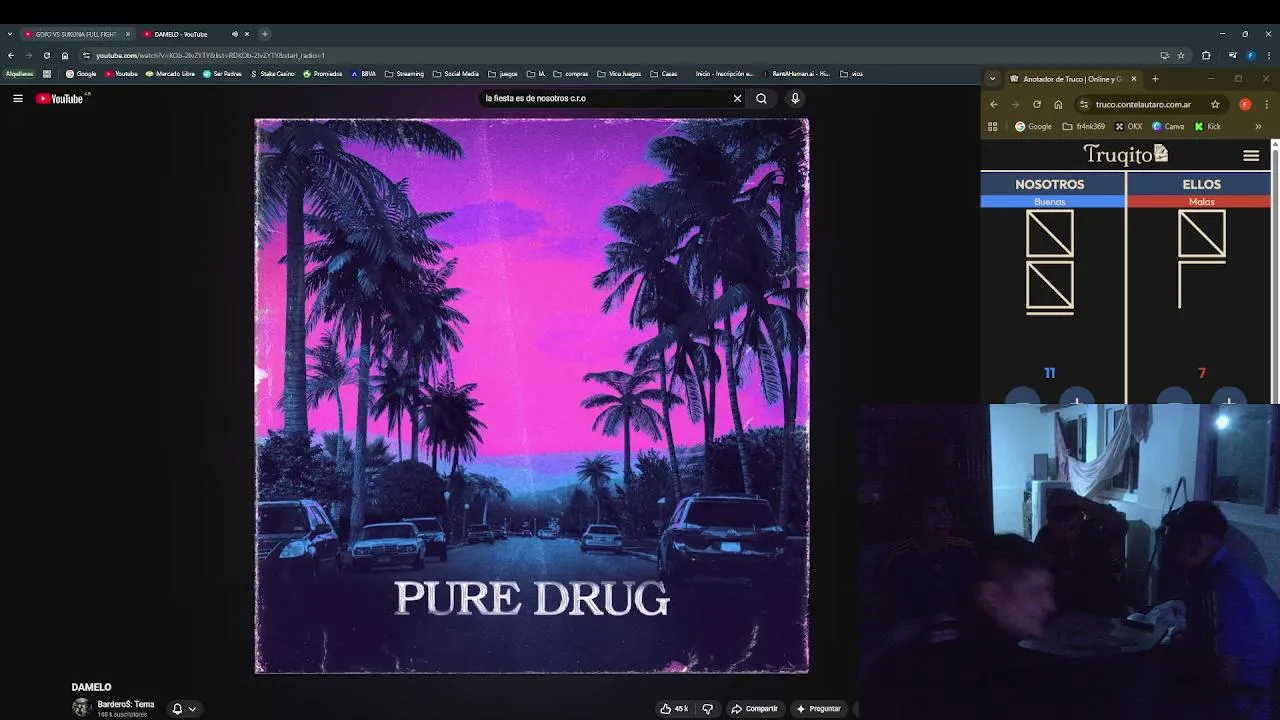Expand the Streaming bookmark folder
This screenshot has width=1280, height=720.
404,73
